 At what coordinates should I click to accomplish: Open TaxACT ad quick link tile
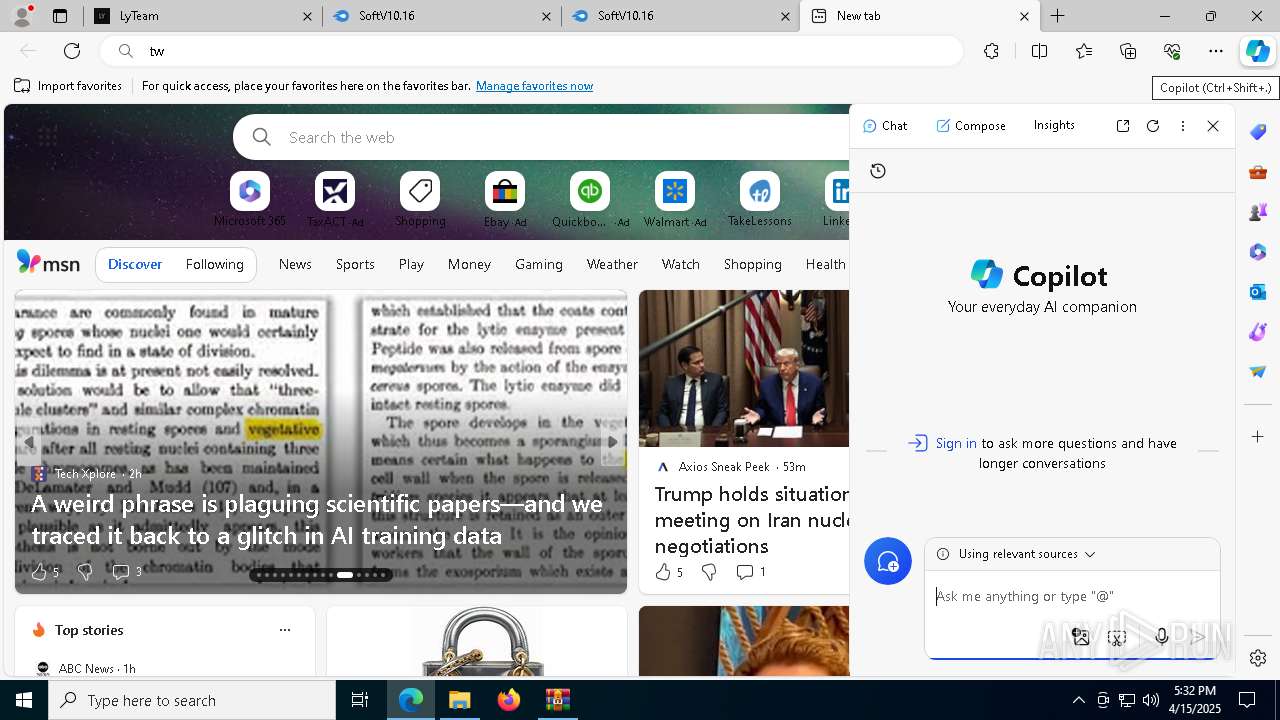pos(335,199)
